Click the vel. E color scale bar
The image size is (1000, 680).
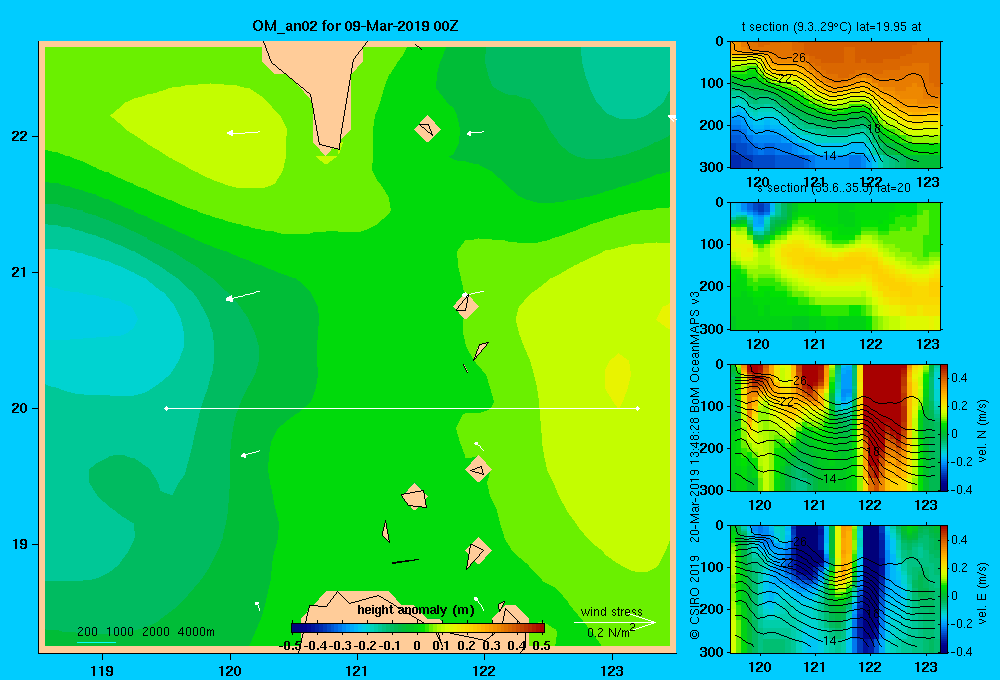(945, 589)
